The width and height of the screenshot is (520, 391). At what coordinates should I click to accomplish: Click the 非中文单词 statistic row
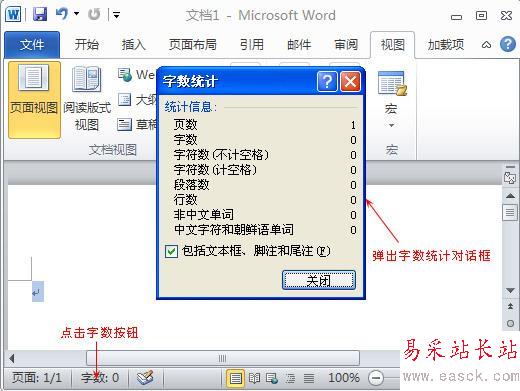point(265,215)
